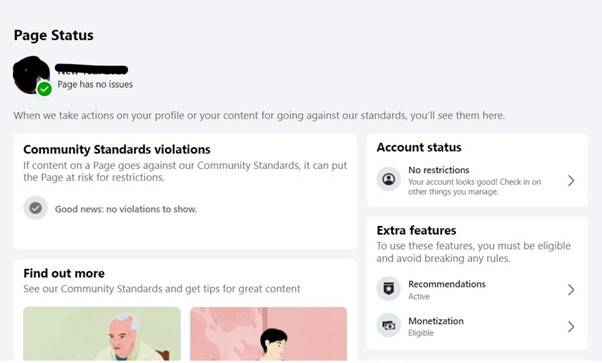Select the Monetization Eligible row label
Screen dimensions: 602x363
pyautogui.click(x=436, y=327)
